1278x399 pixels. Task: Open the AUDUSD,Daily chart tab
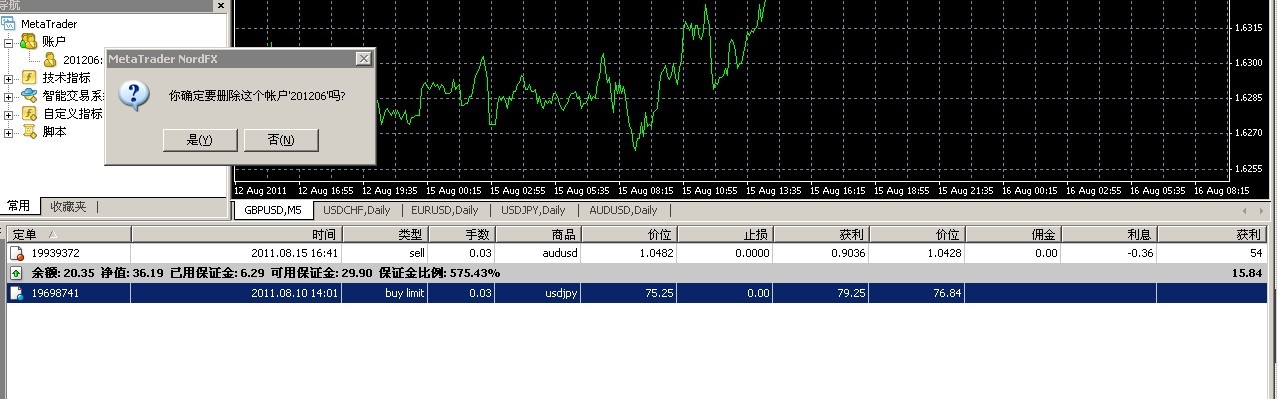623,210
